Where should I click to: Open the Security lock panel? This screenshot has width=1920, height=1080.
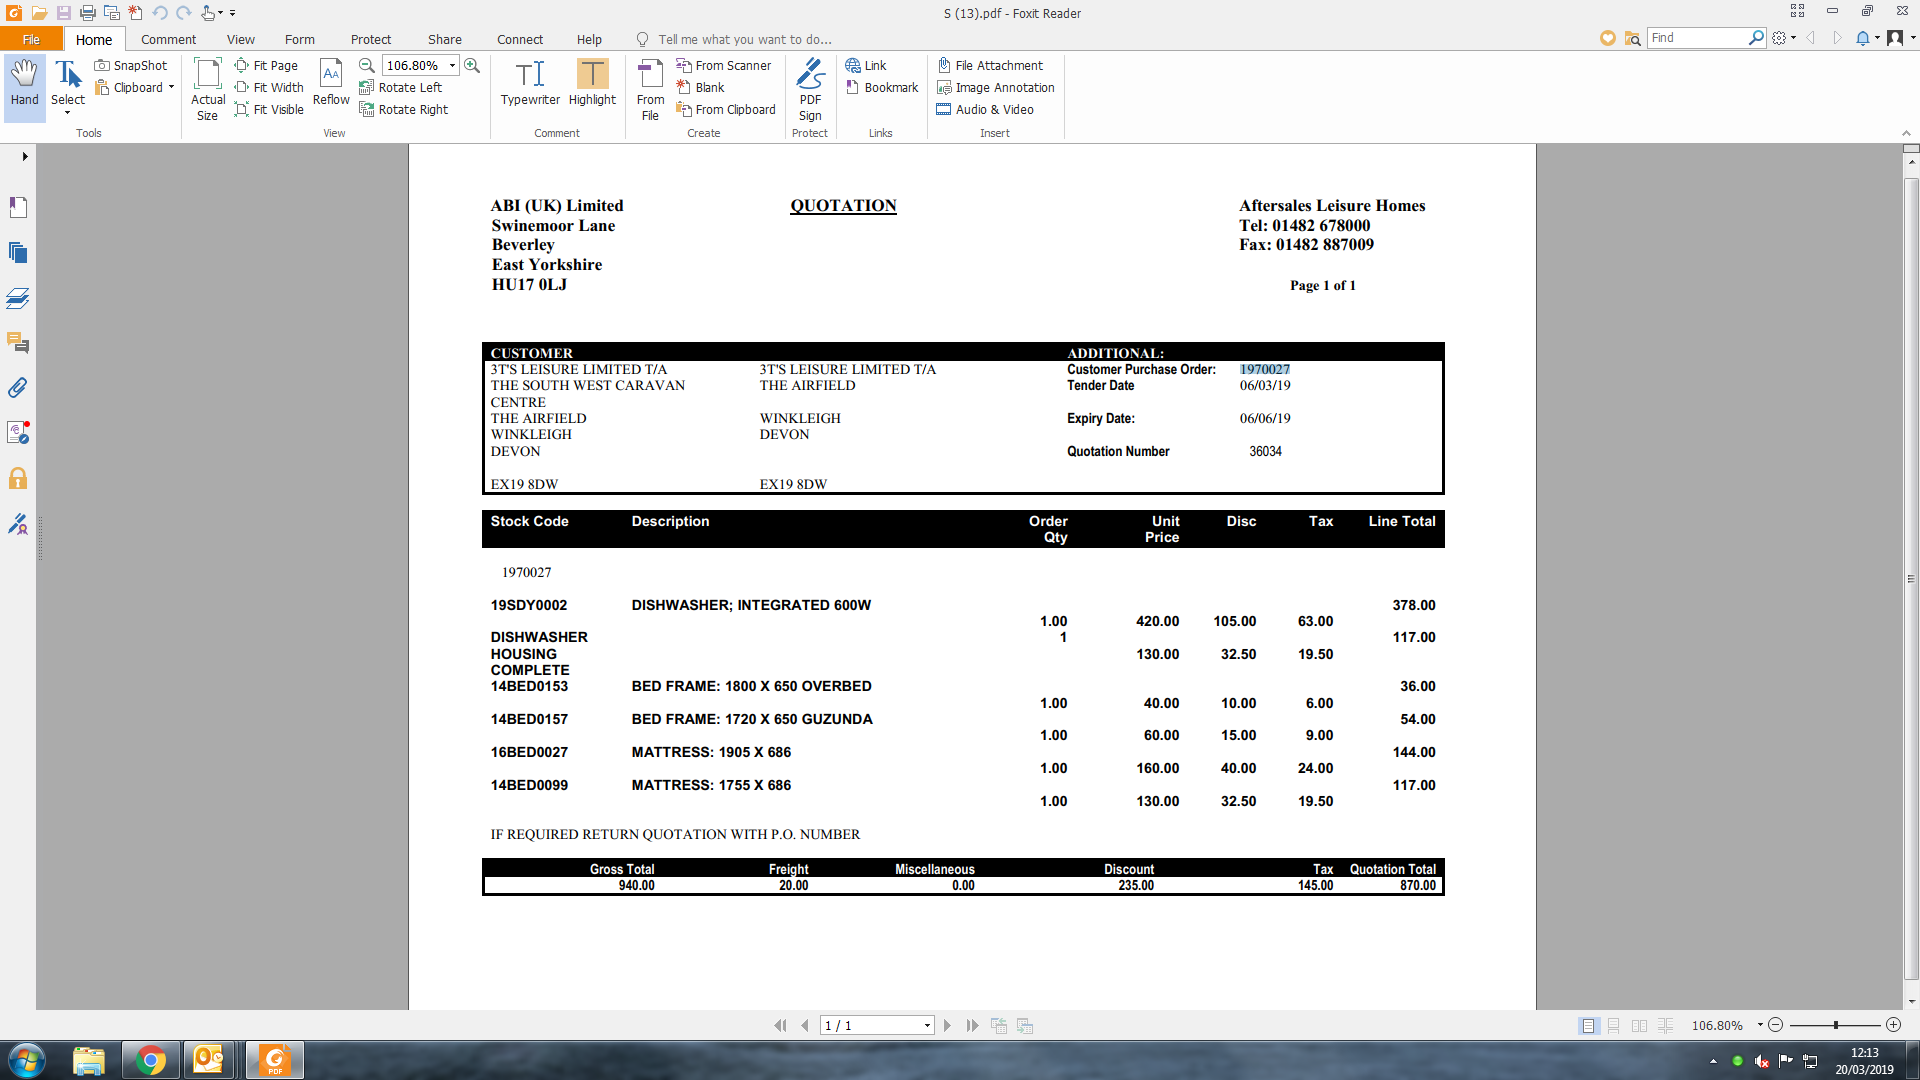(18, 478)
